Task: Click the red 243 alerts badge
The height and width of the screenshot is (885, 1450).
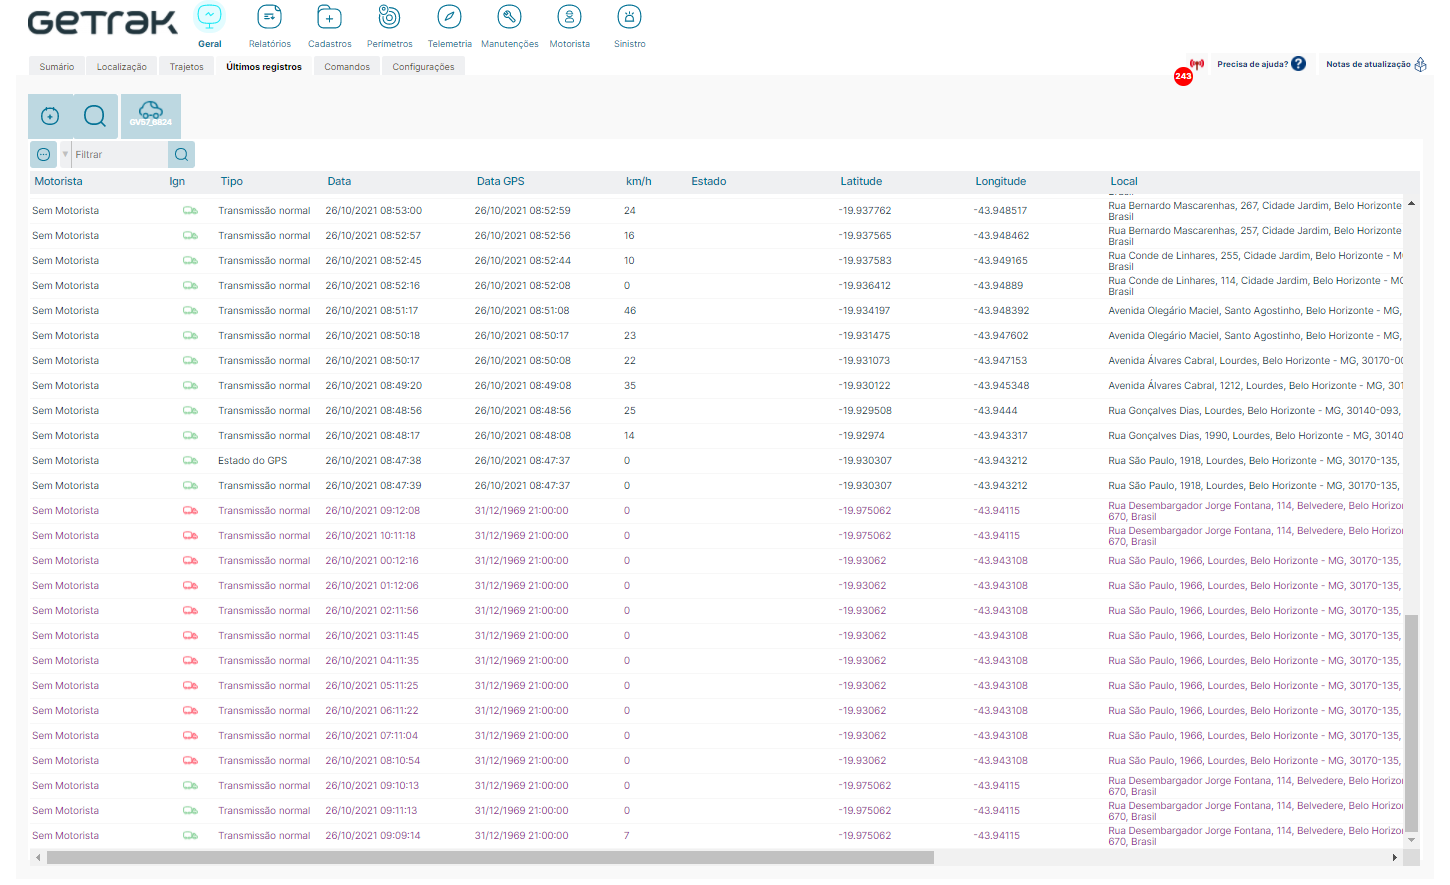Action: coord(1184,76)
